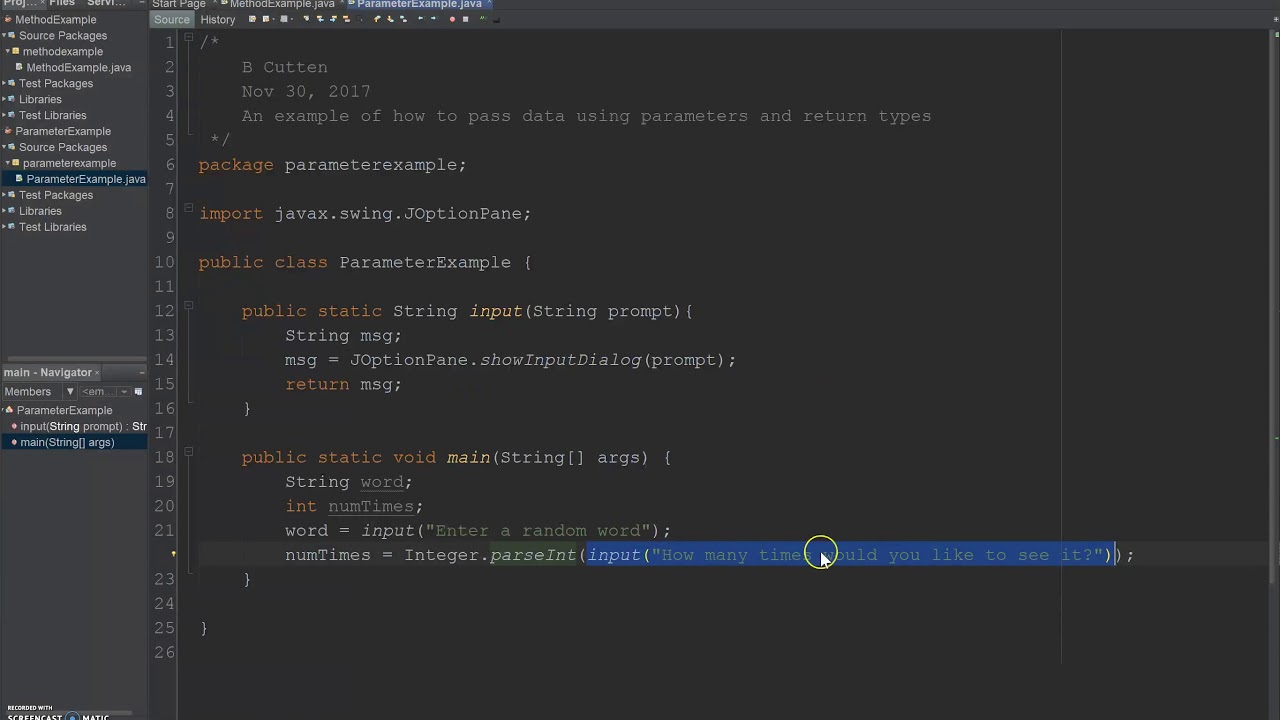The width and height of the screenshot is (1280, 720).
Task: Click the class icon next to ParameterExample in Navigator
Action: [x=10, y=410]
